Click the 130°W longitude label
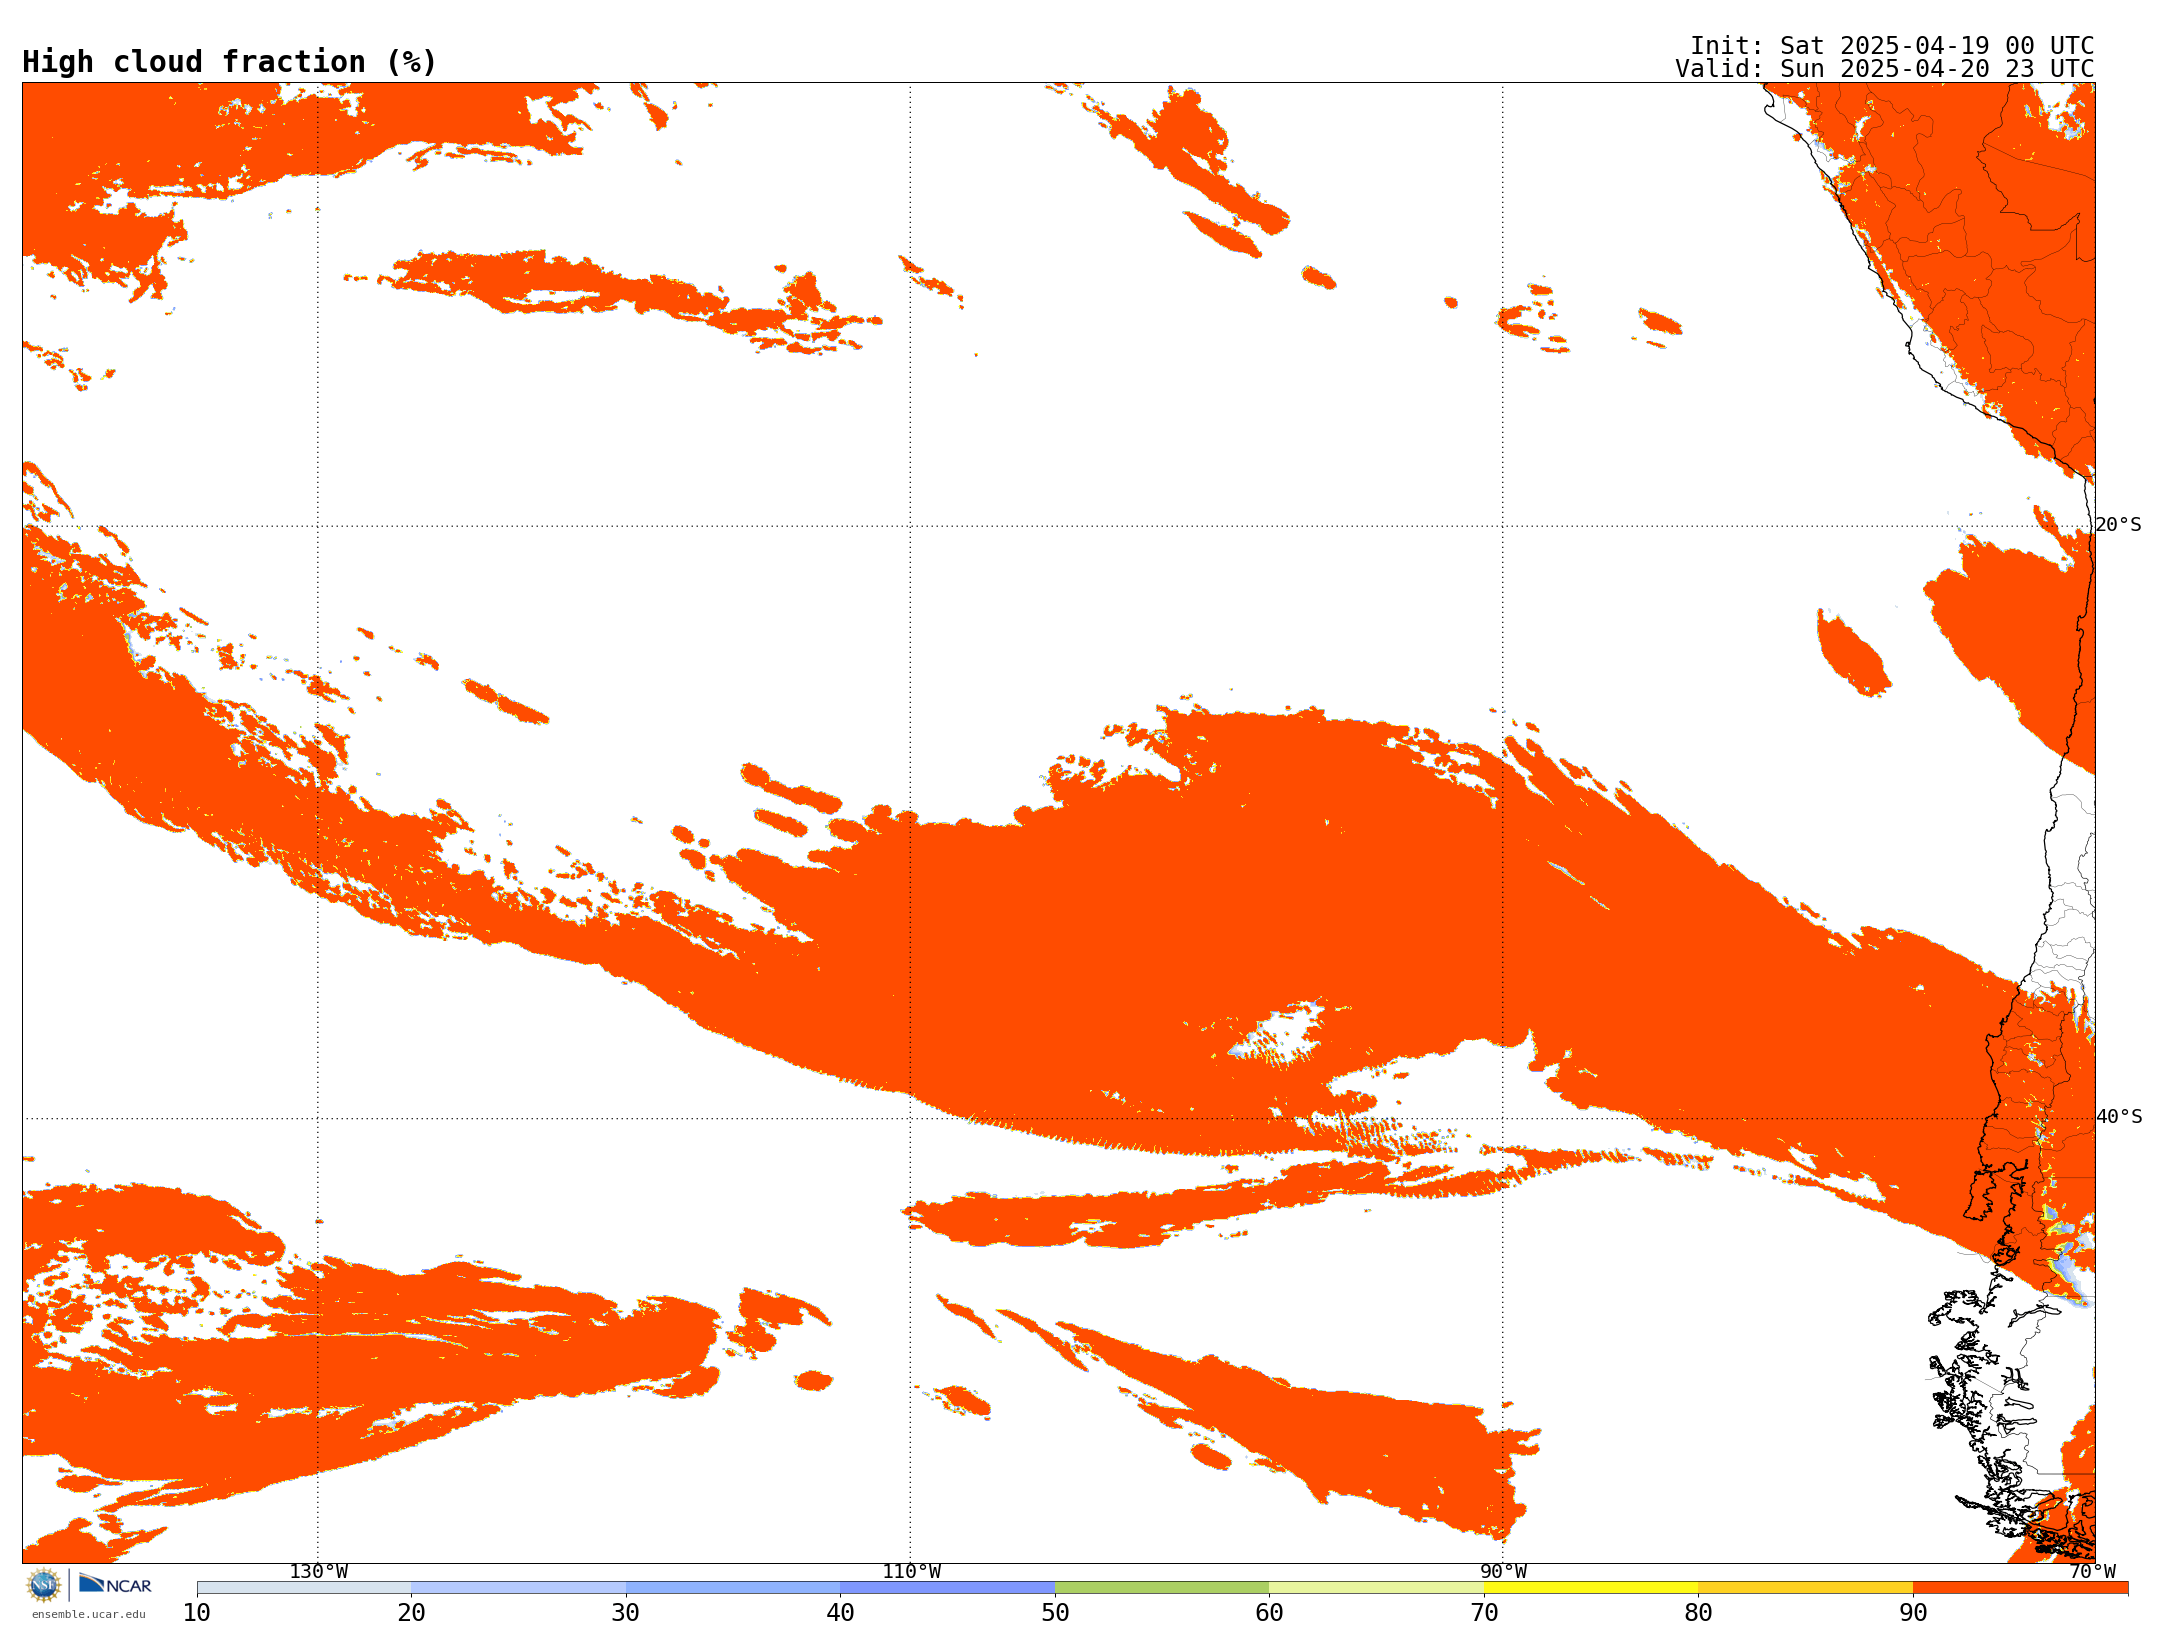Image resolution: width=2160 pixels, height=1626 pixels. click(318, 1572)
